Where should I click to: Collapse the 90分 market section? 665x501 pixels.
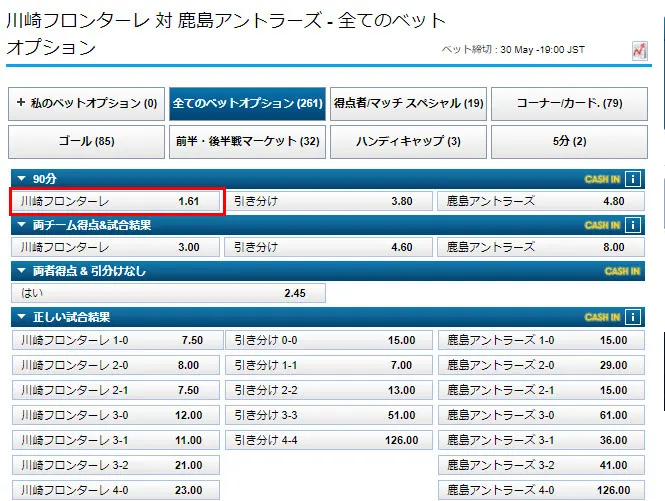(x=21, y=179)
